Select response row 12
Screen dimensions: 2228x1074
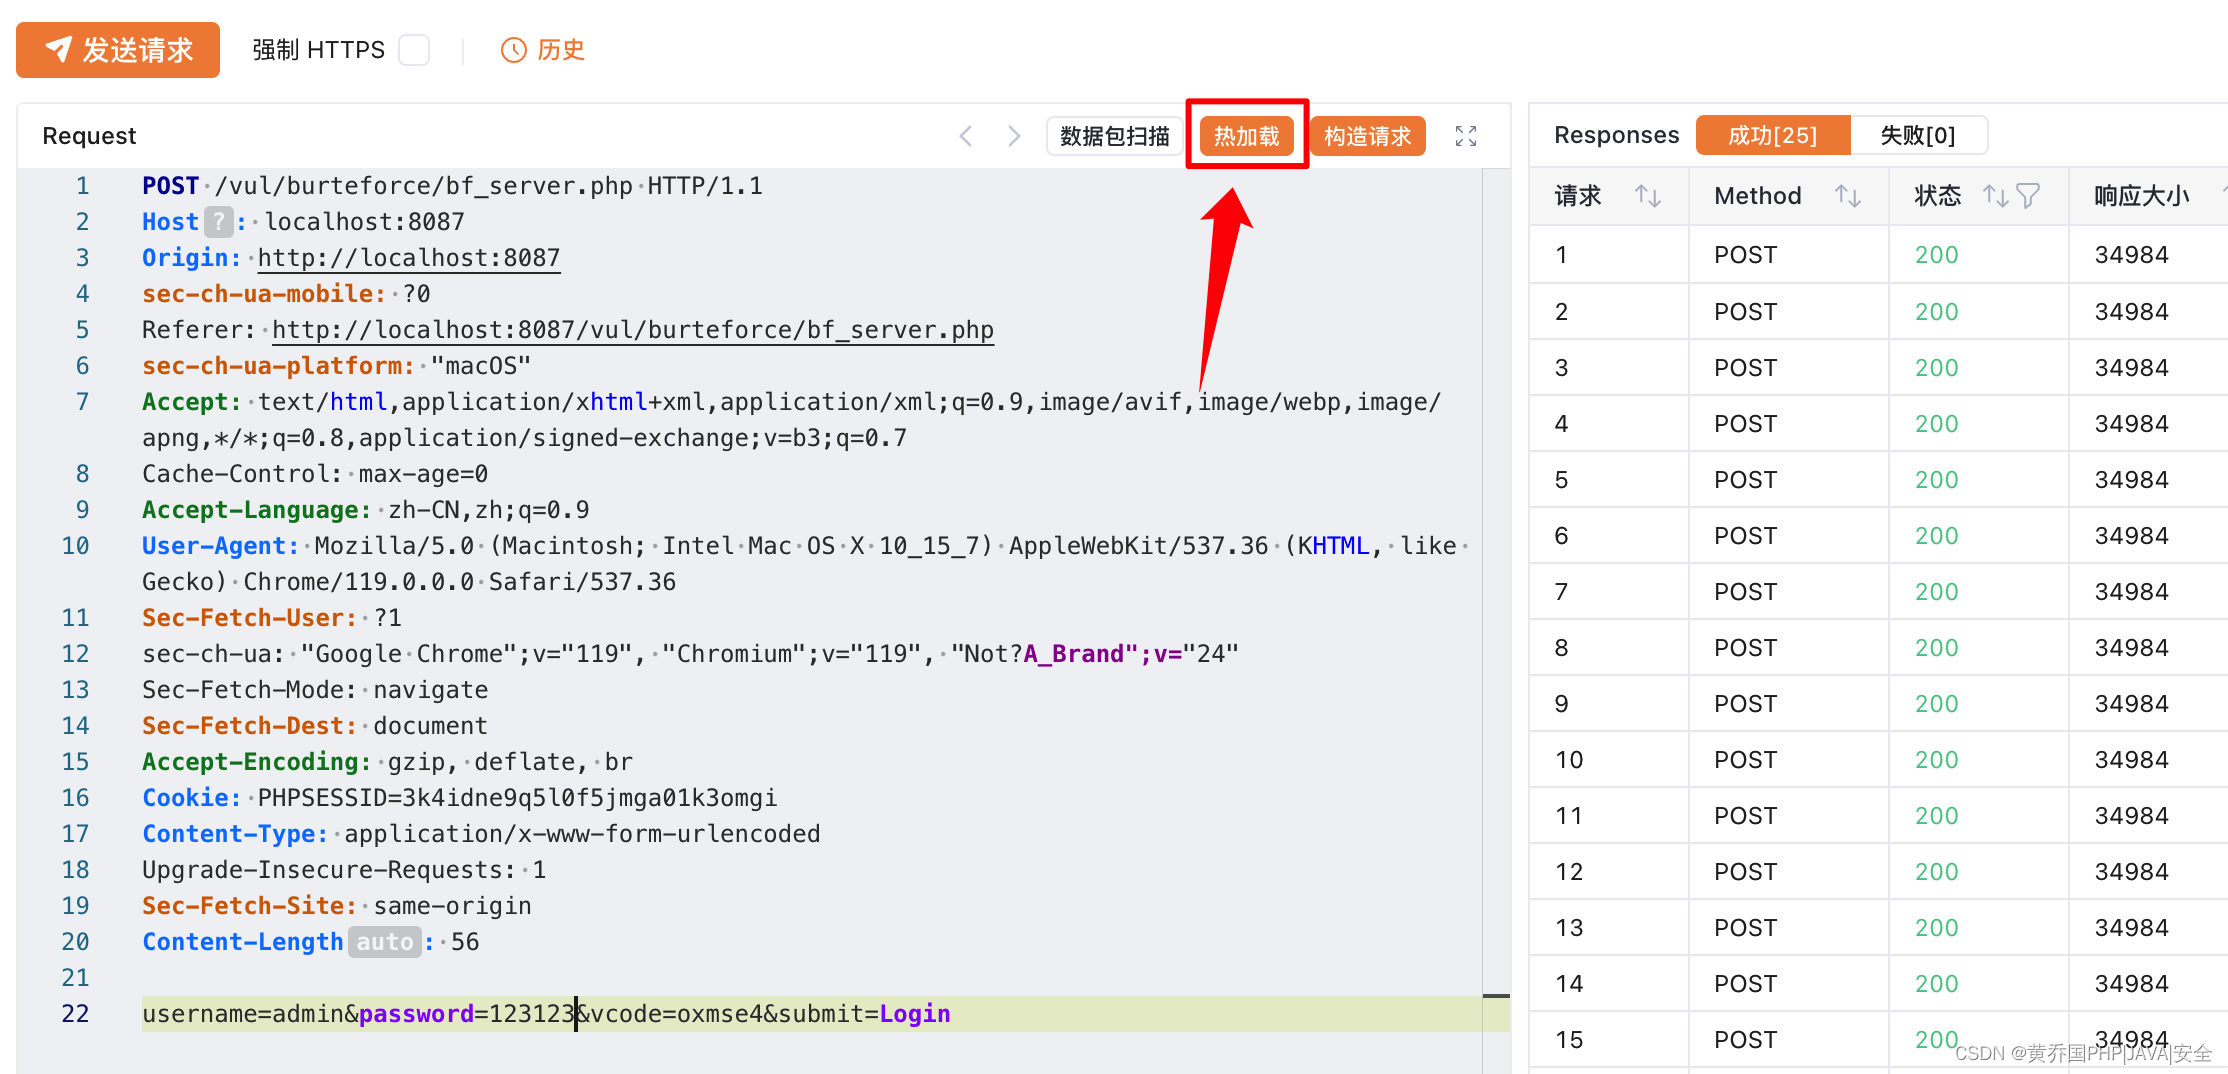[1878, 872]
